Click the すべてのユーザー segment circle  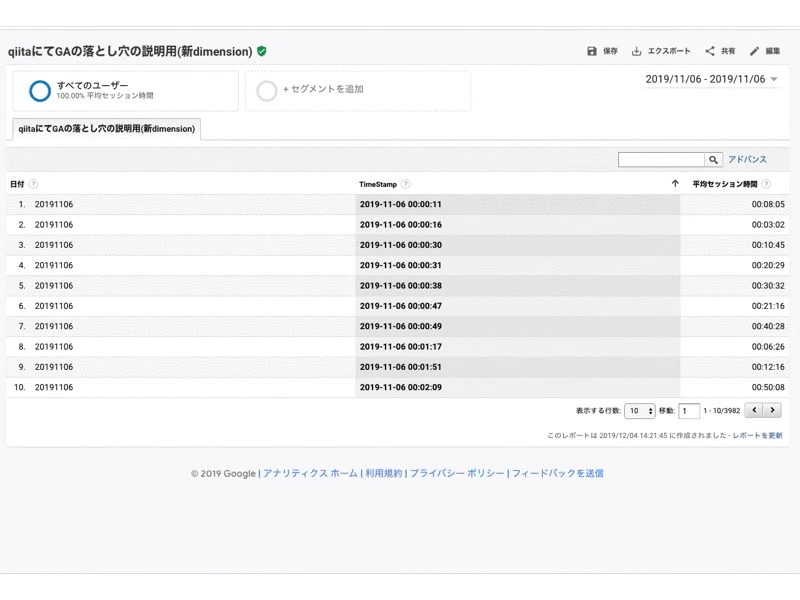(40, 91)
